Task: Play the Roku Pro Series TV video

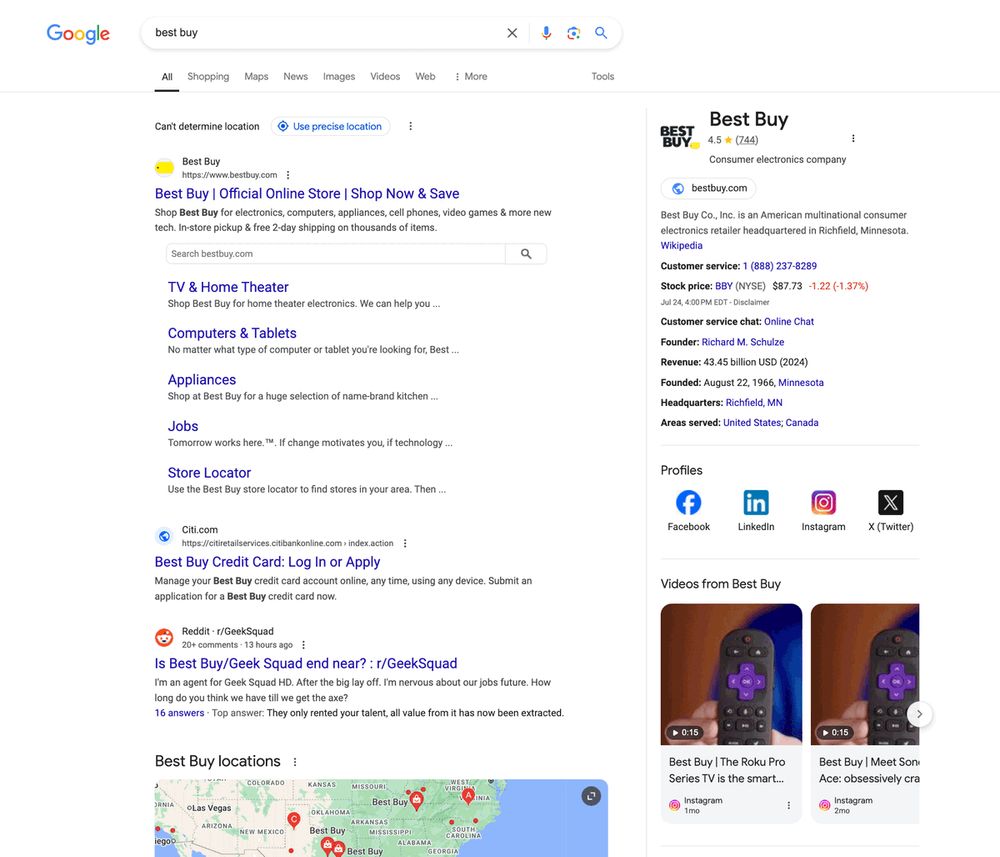Action: [732, 674]
